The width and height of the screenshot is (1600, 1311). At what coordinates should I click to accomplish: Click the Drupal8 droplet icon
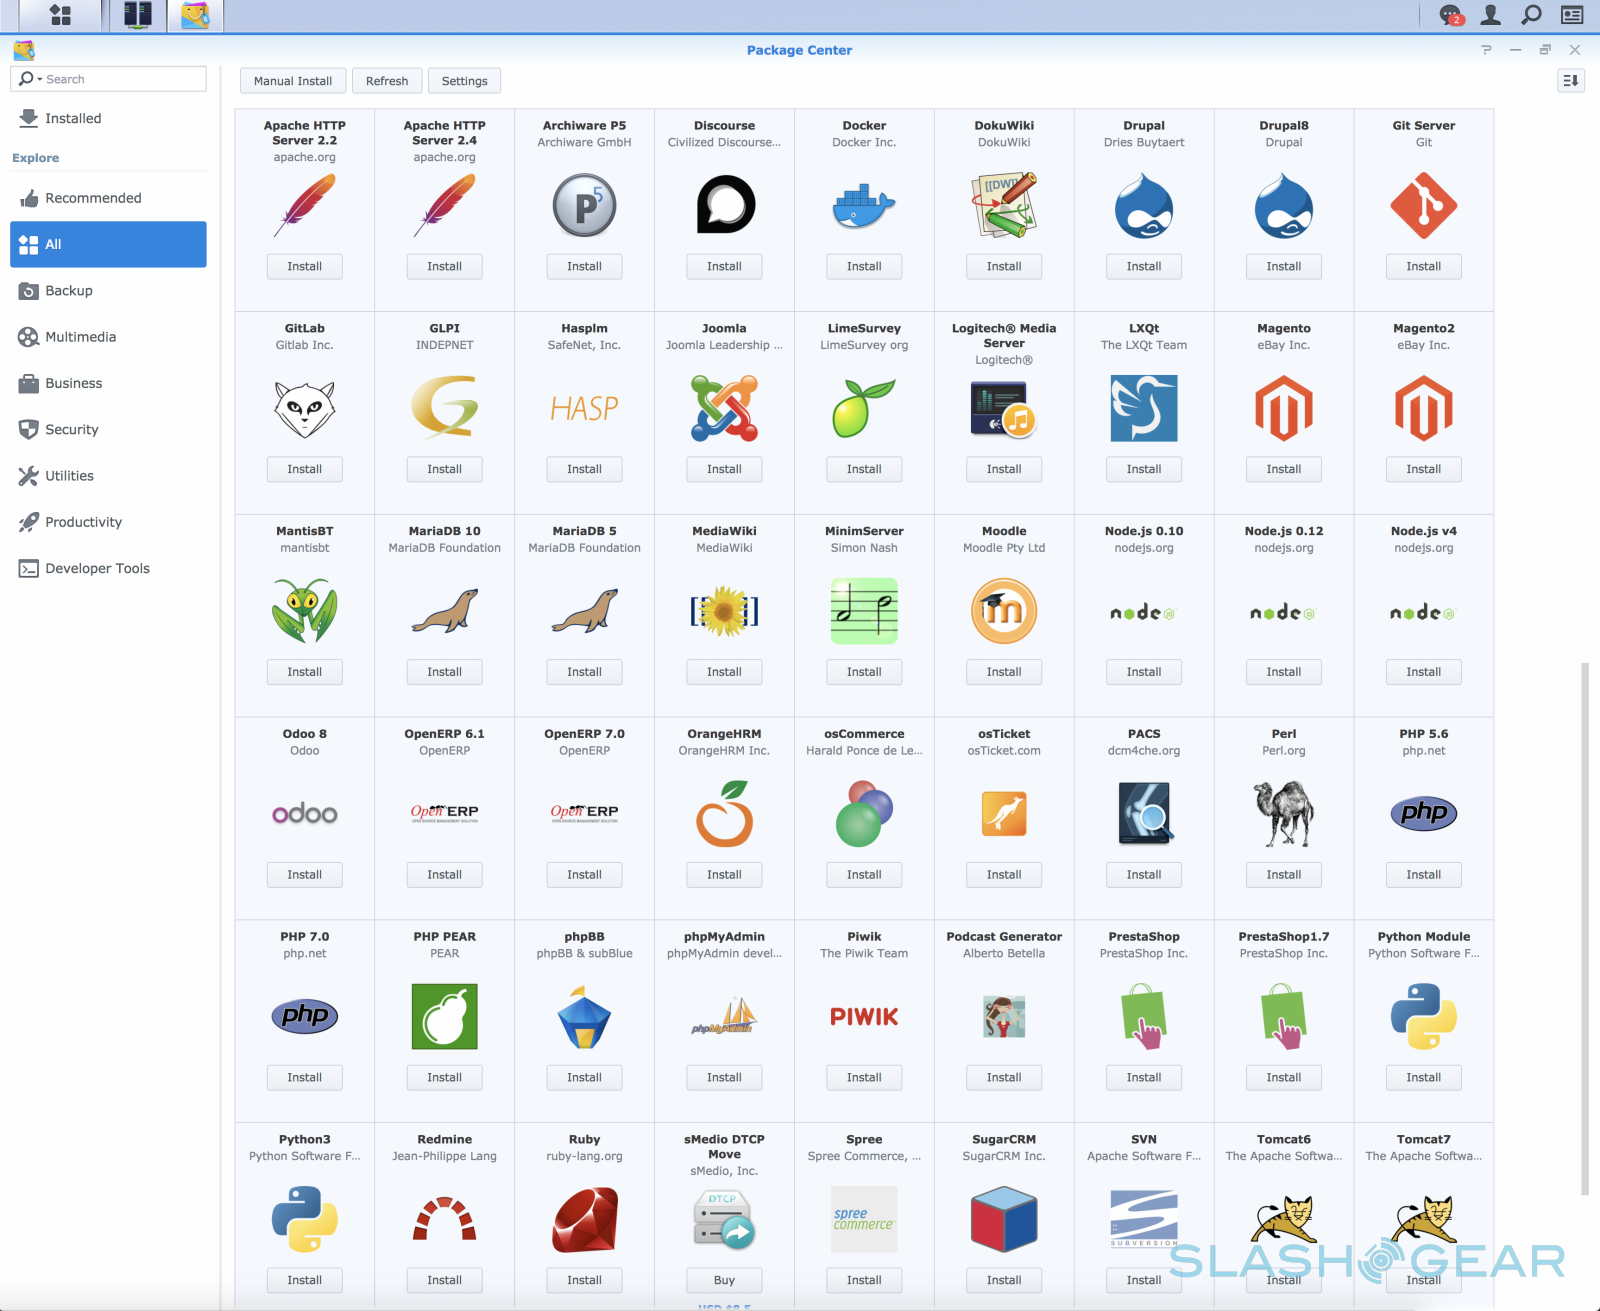tap(1284, 206)
